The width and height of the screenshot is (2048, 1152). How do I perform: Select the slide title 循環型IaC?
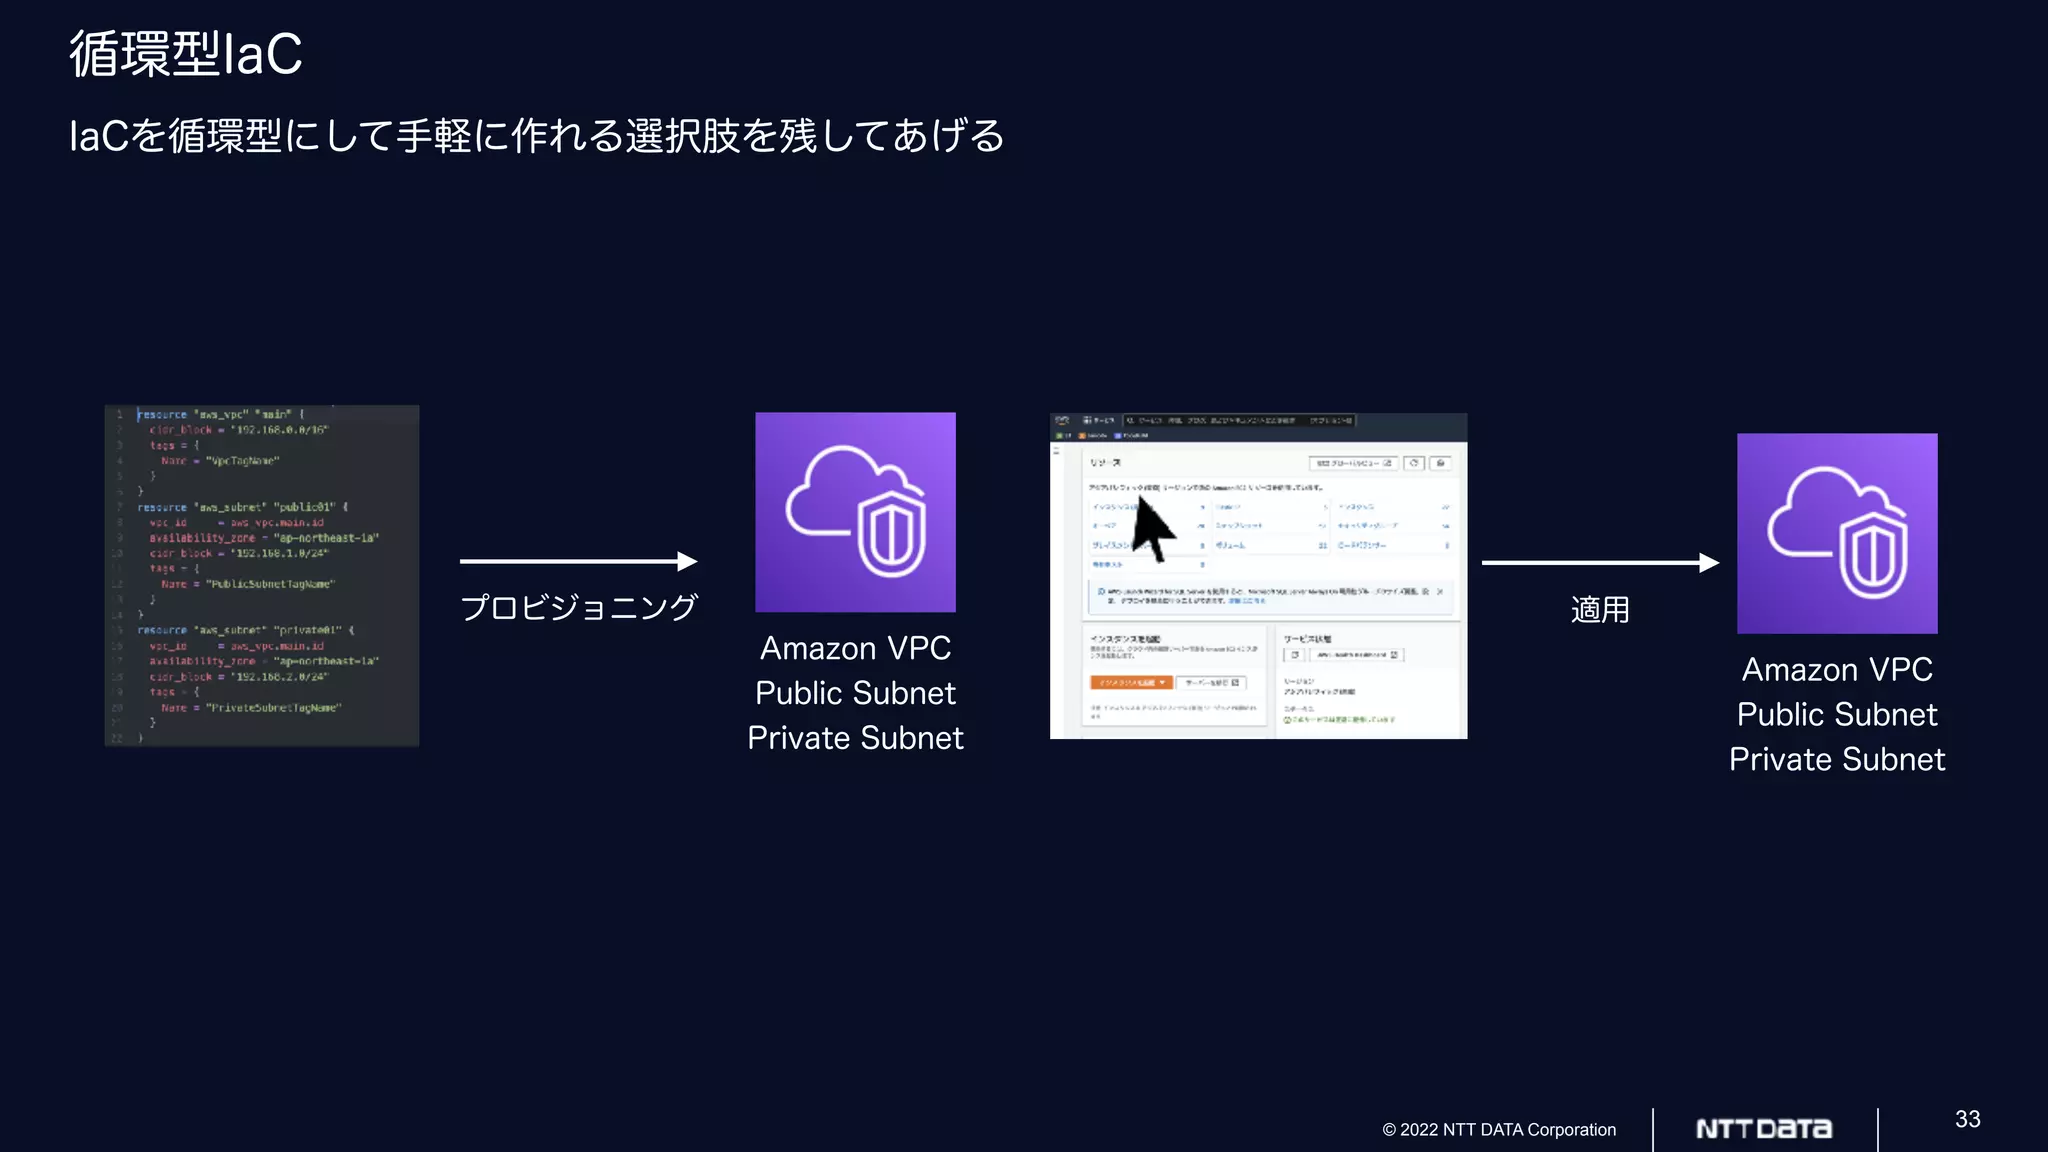click(186, 54)
